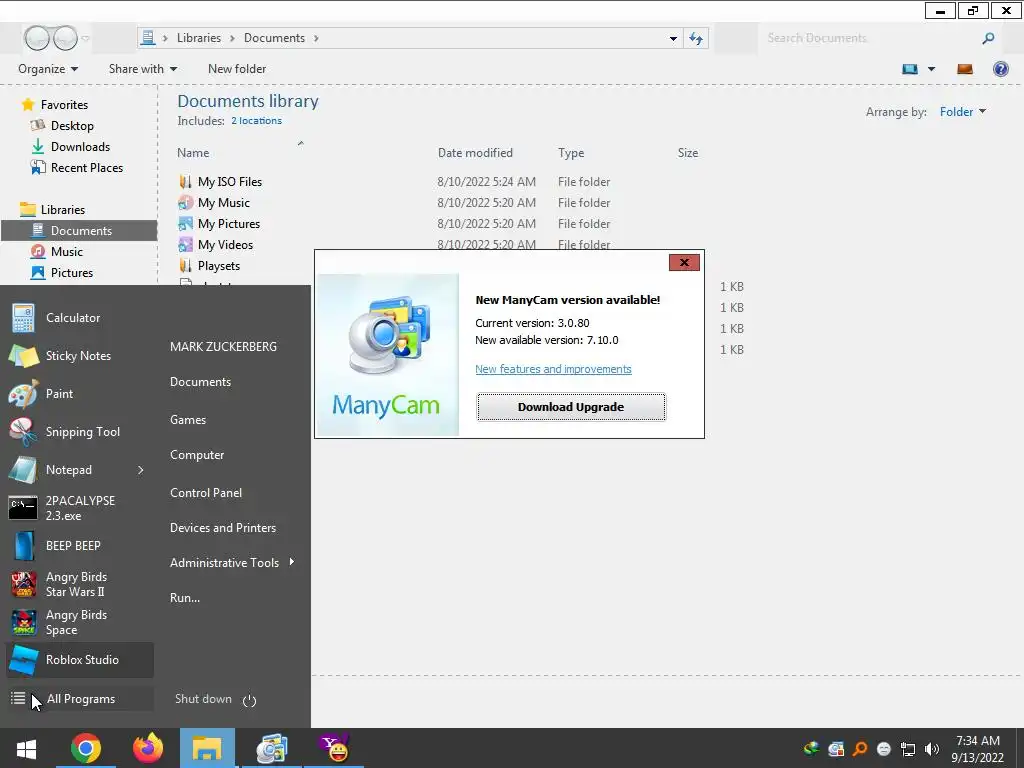Switch to File Explorer in the taskbar
The width and height of the screenshot is (1024, 768).
[x=208, y=748]
